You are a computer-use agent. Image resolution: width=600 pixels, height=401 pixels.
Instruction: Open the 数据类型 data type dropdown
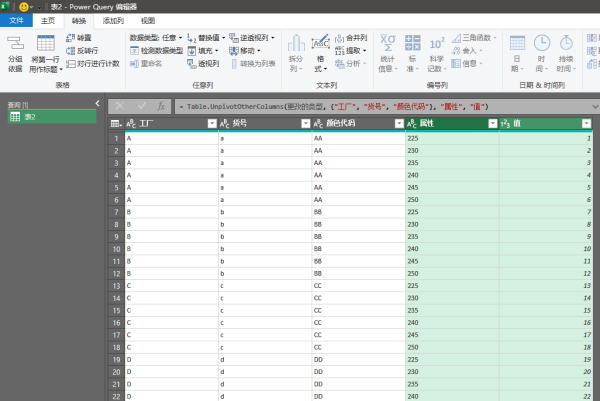156,37
